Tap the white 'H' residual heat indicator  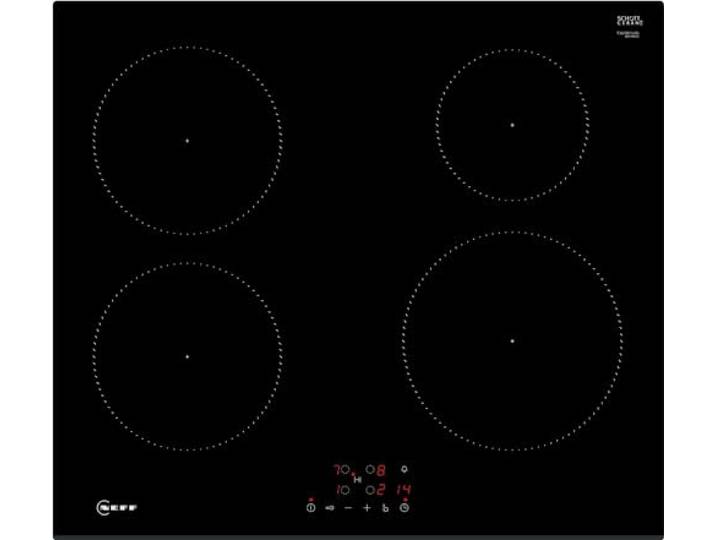[x=358, y=480]
